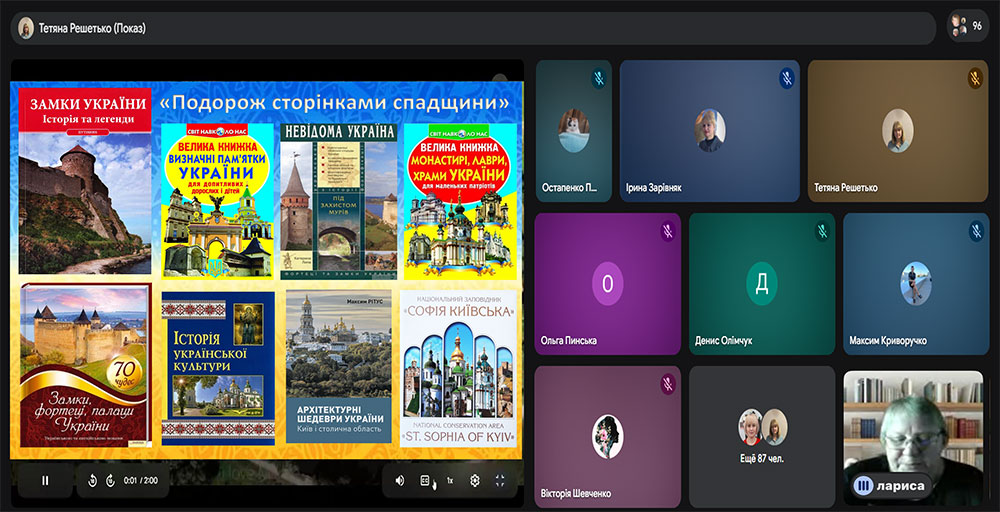
Task: Mute the video volume speaker icon
Action: tap(400, 480)
